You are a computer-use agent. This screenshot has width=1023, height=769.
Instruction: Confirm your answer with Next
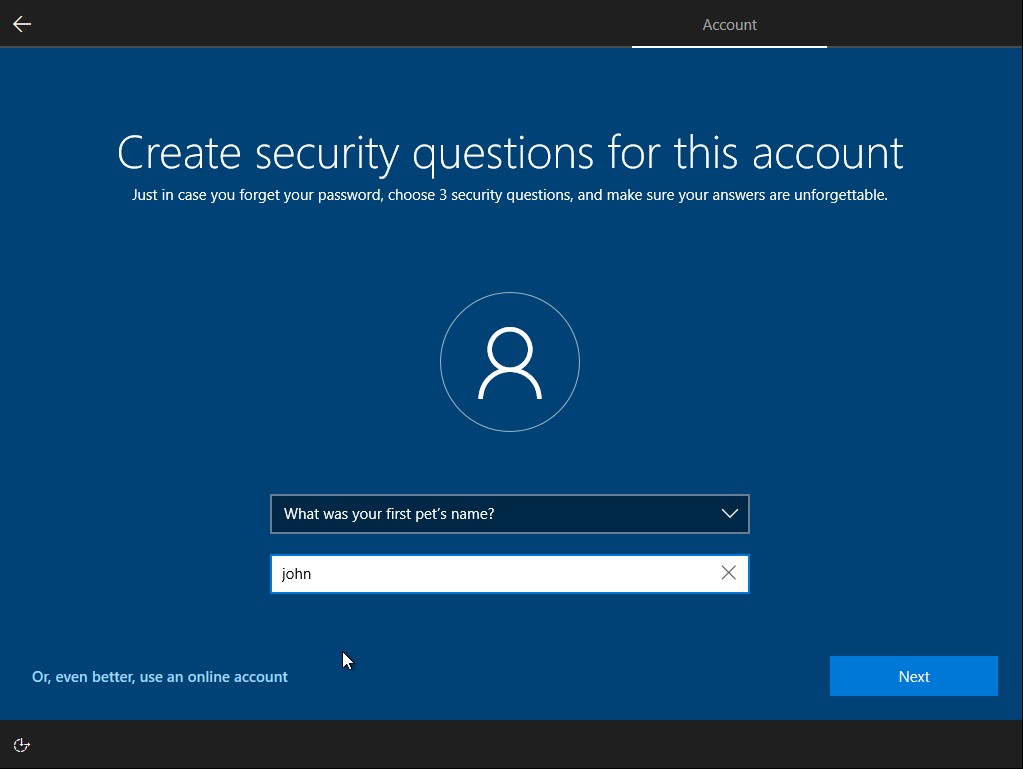coord(912,676)
